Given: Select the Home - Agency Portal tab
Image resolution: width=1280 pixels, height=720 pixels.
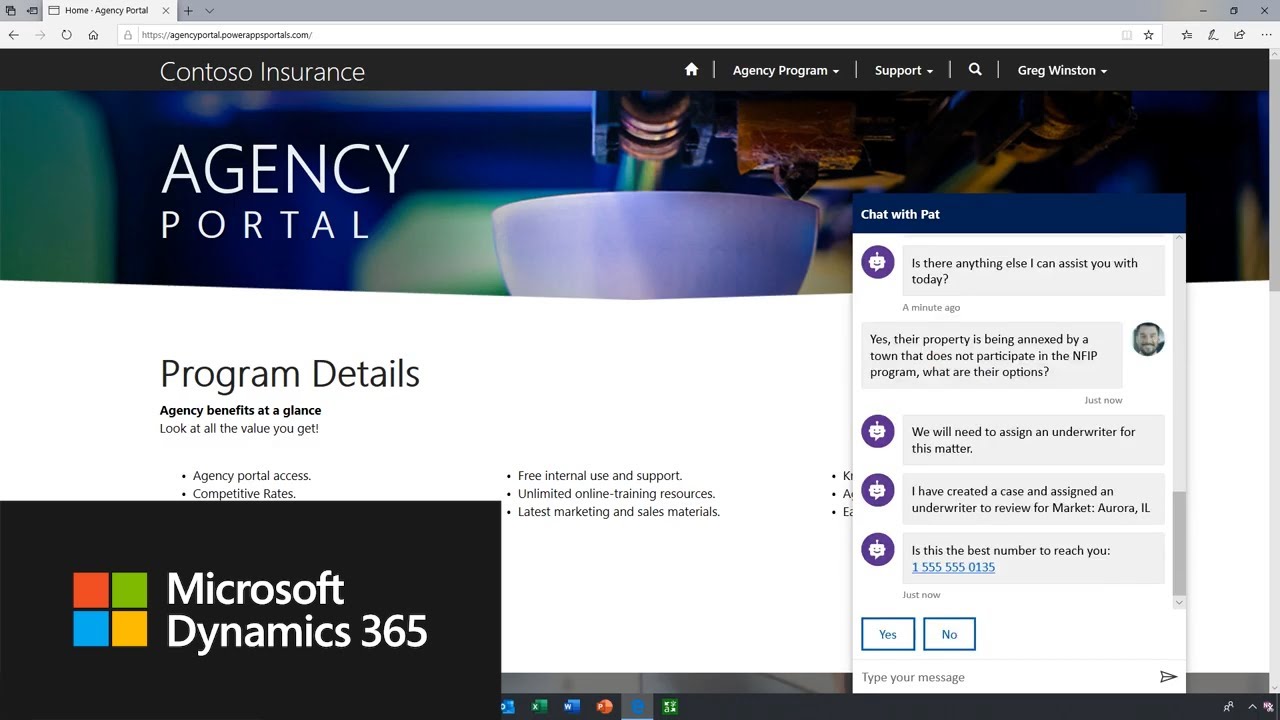Looking at the screenshot, I should (x=108, y=11).
